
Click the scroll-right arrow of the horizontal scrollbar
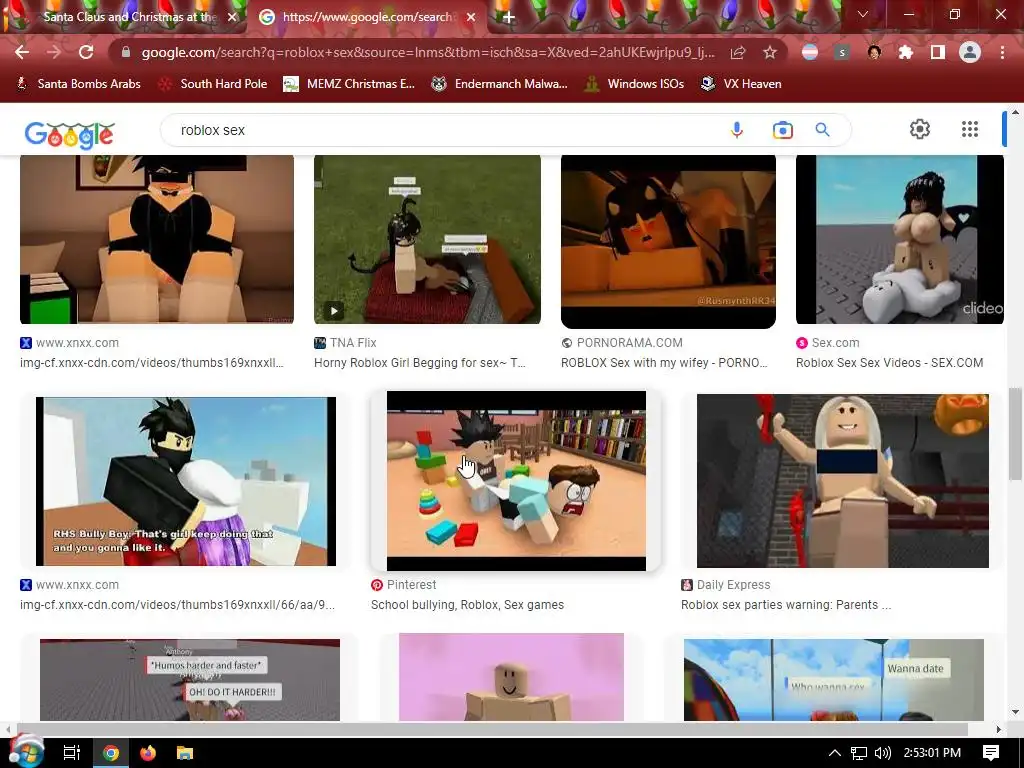click(998, 729)
